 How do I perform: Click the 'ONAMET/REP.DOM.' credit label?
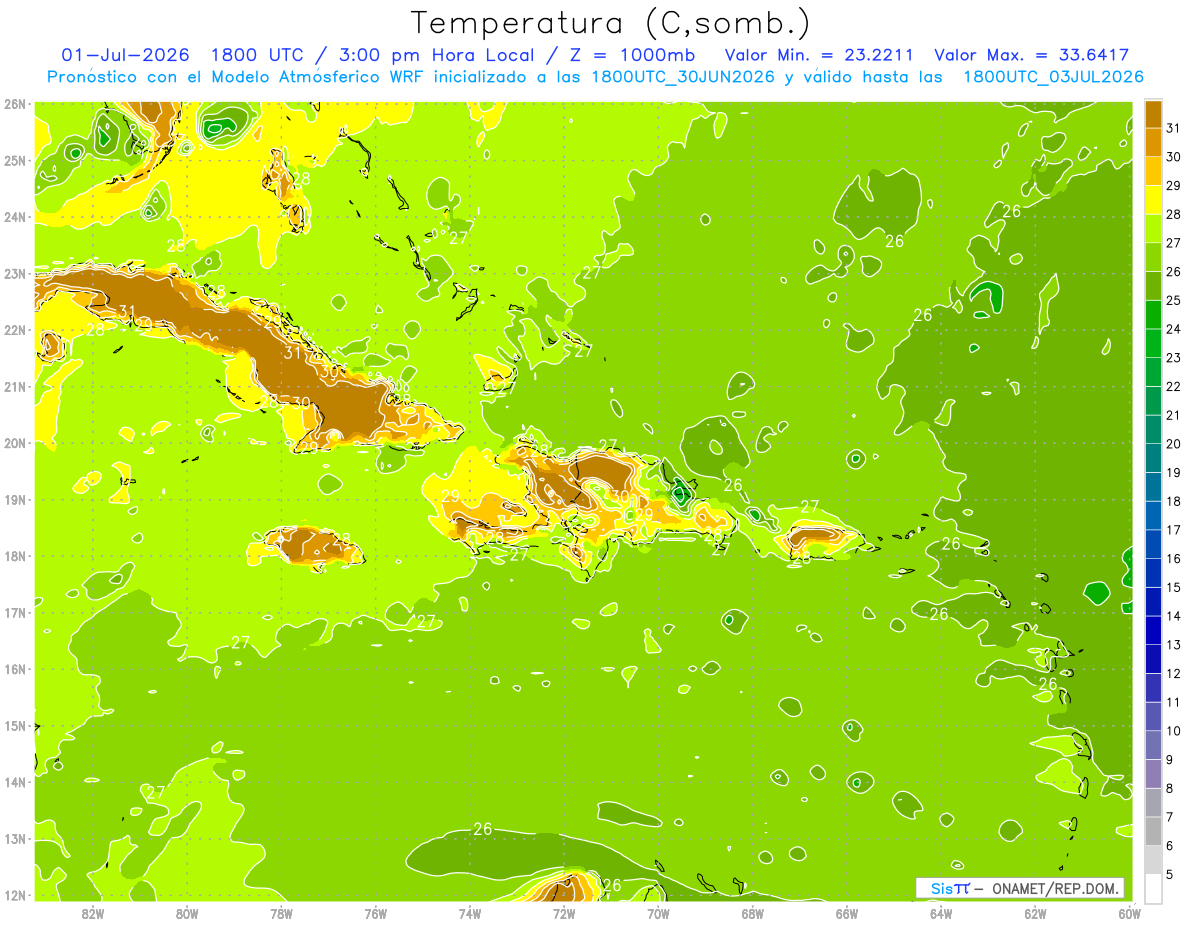[1057, 888]
